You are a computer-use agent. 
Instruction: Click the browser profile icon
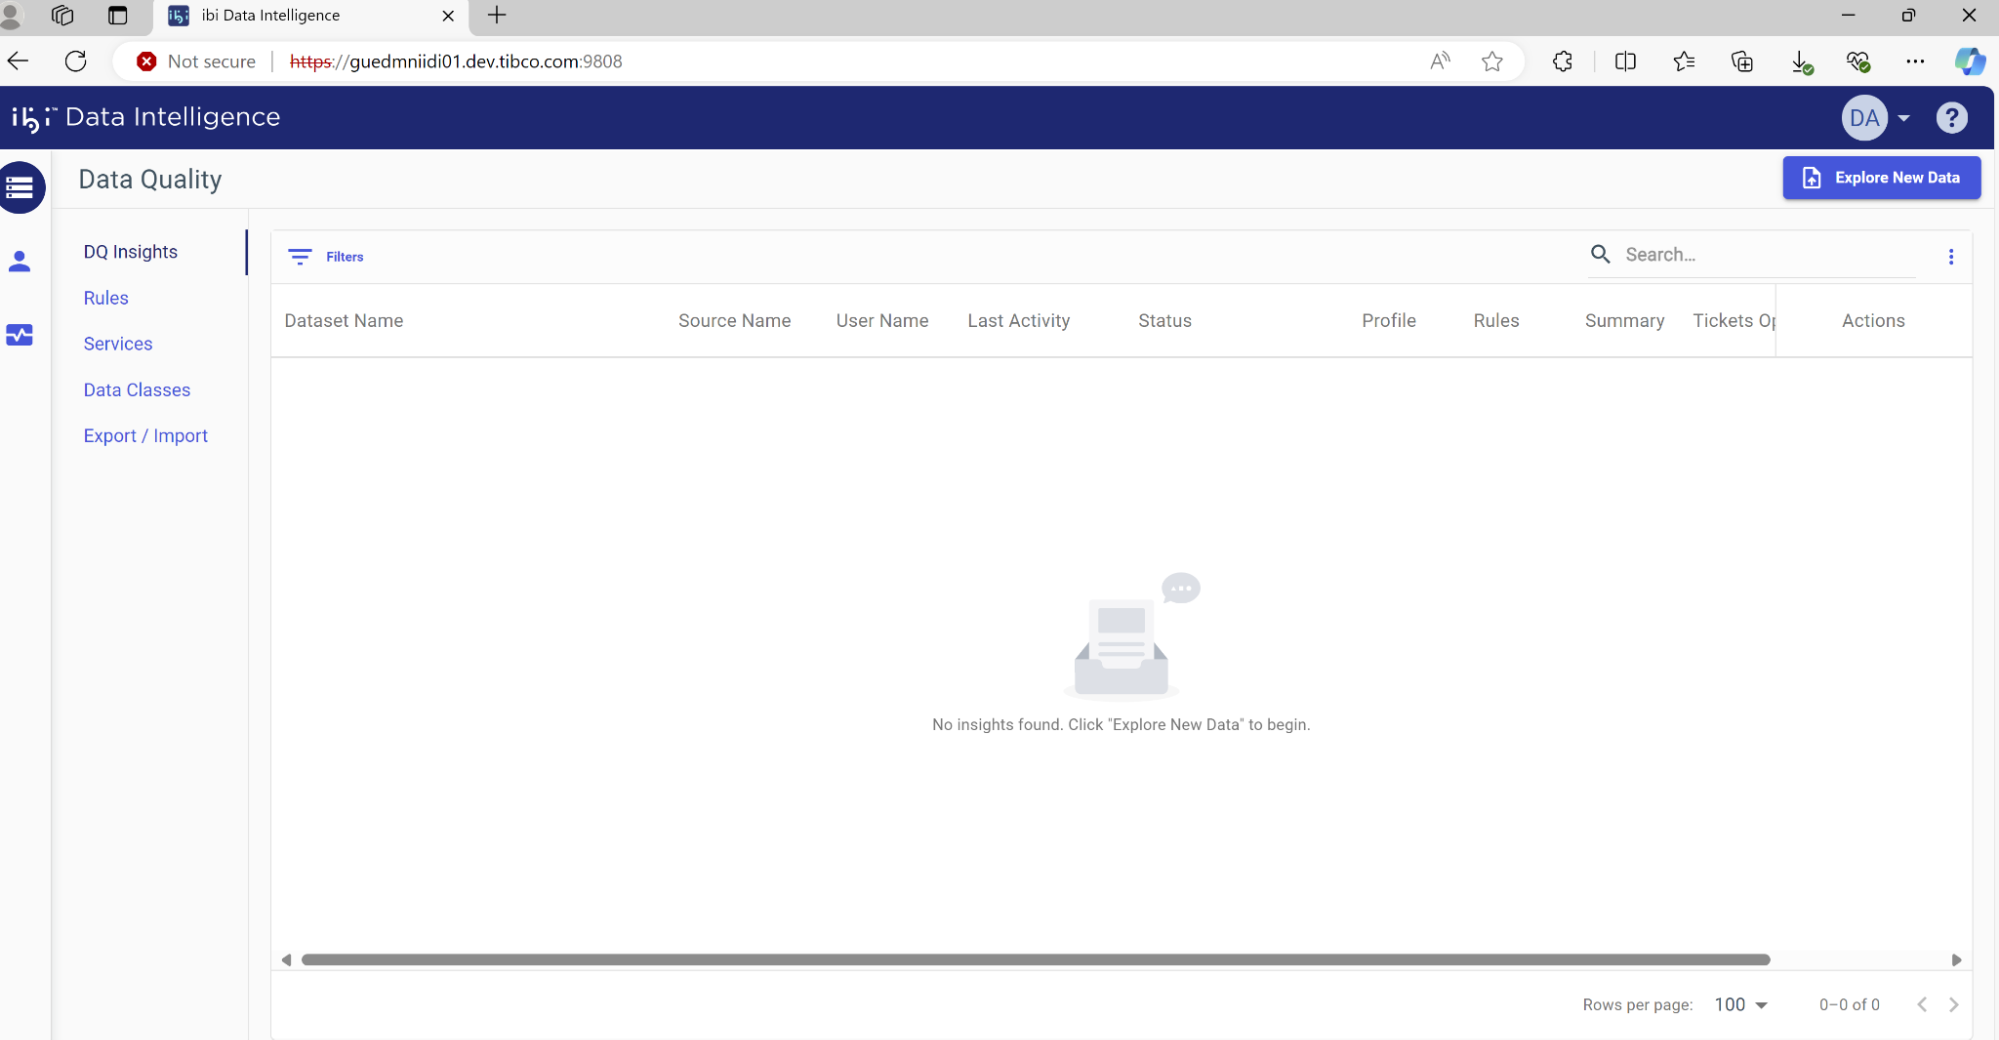point(11,15)
